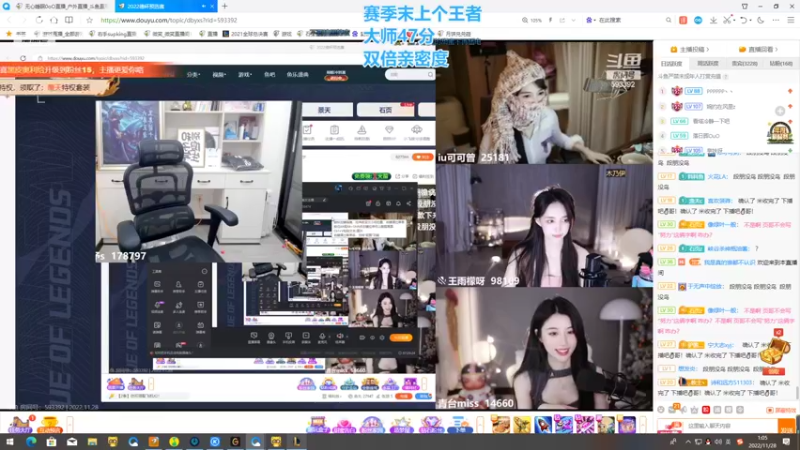
Task: Expand '视频' dropdown in Douyu nav
Action: [219, 74]
